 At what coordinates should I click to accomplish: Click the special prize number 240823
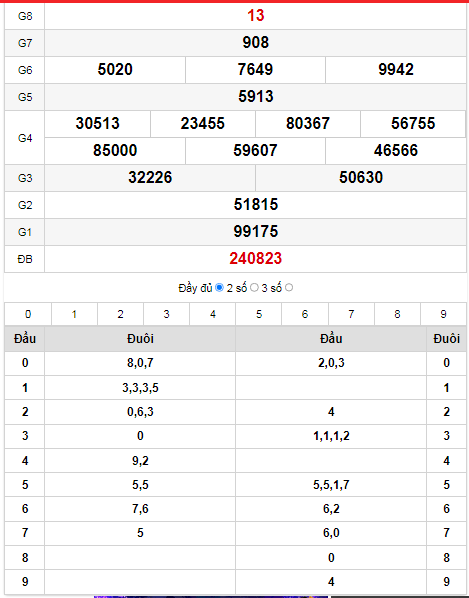pyautogui.click(x=255, y=259)
